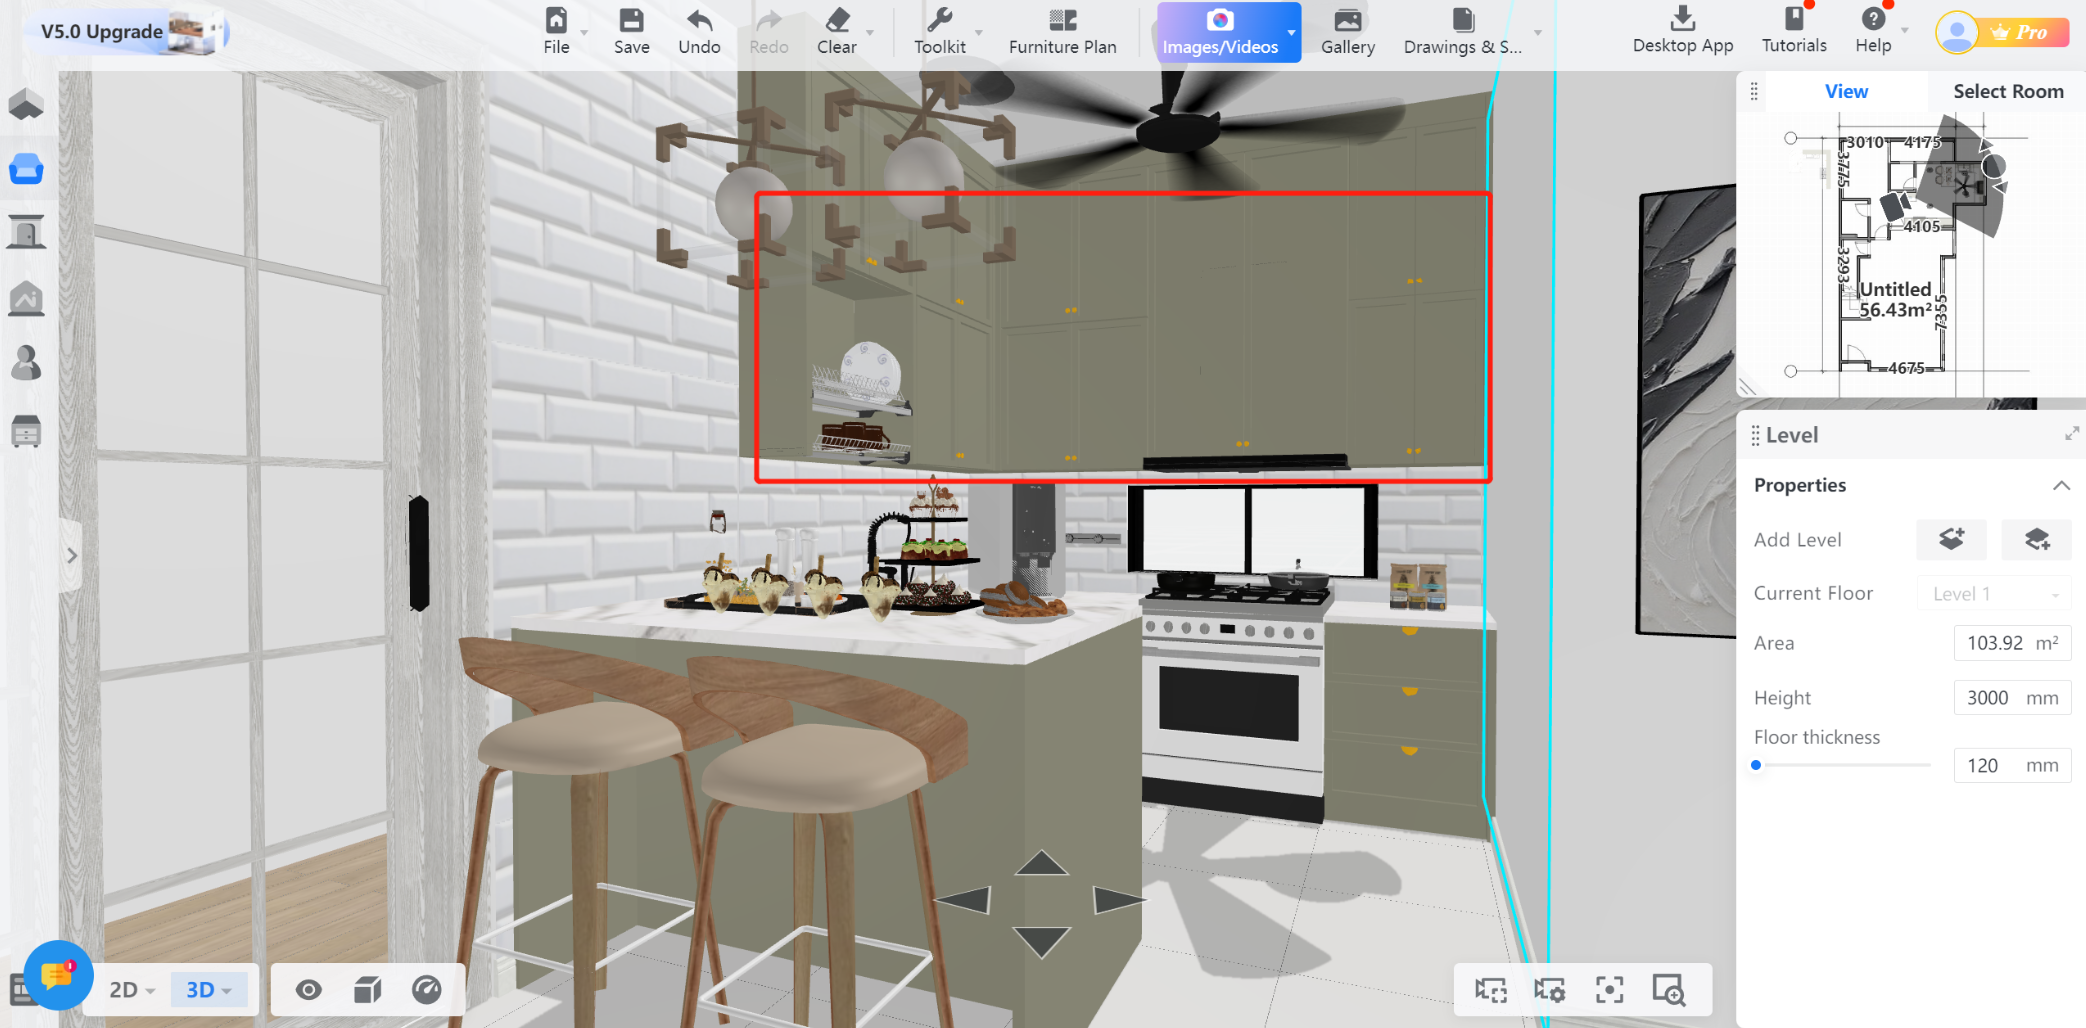Switch to the View tab
The height and width of the screenshot is (1028, 2086).
click(x=1845, y=91)
